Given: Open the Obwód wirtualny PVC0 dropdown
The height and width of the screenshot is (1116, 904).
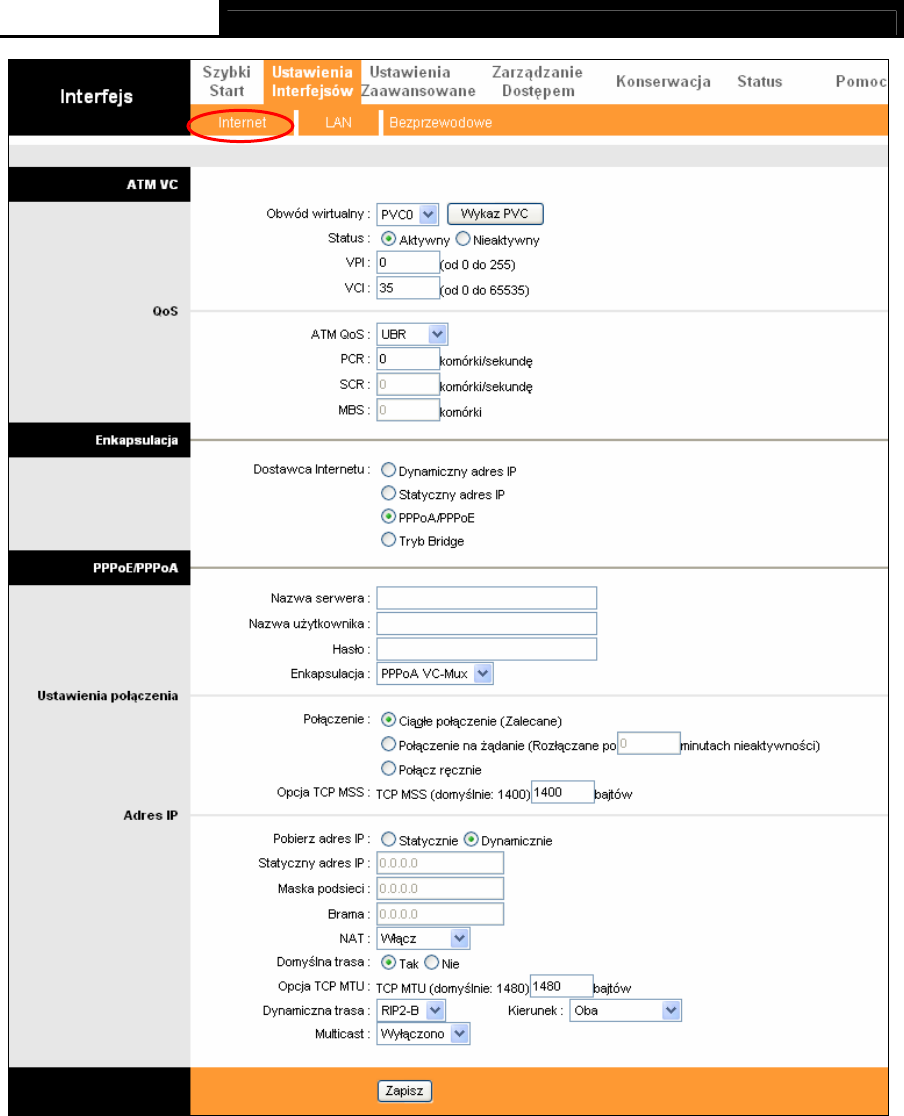Looking at the screenshot, I should [x=407, y=214].
